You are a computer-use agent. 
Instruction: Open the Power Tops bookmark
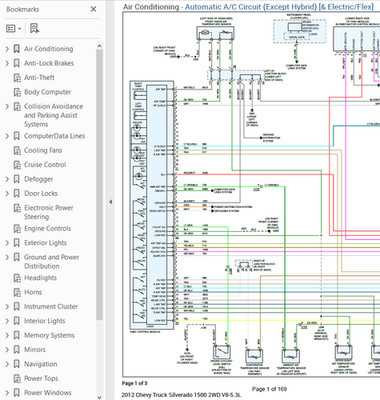coord(41,378)
